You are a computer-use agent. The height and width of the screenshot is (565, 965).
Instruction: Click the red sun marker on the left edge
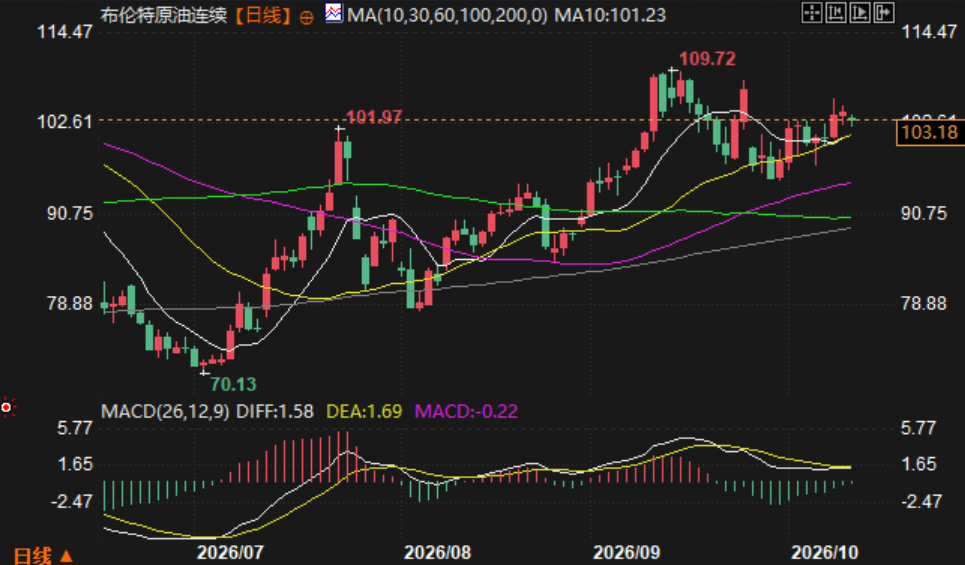tap(7, 407)
